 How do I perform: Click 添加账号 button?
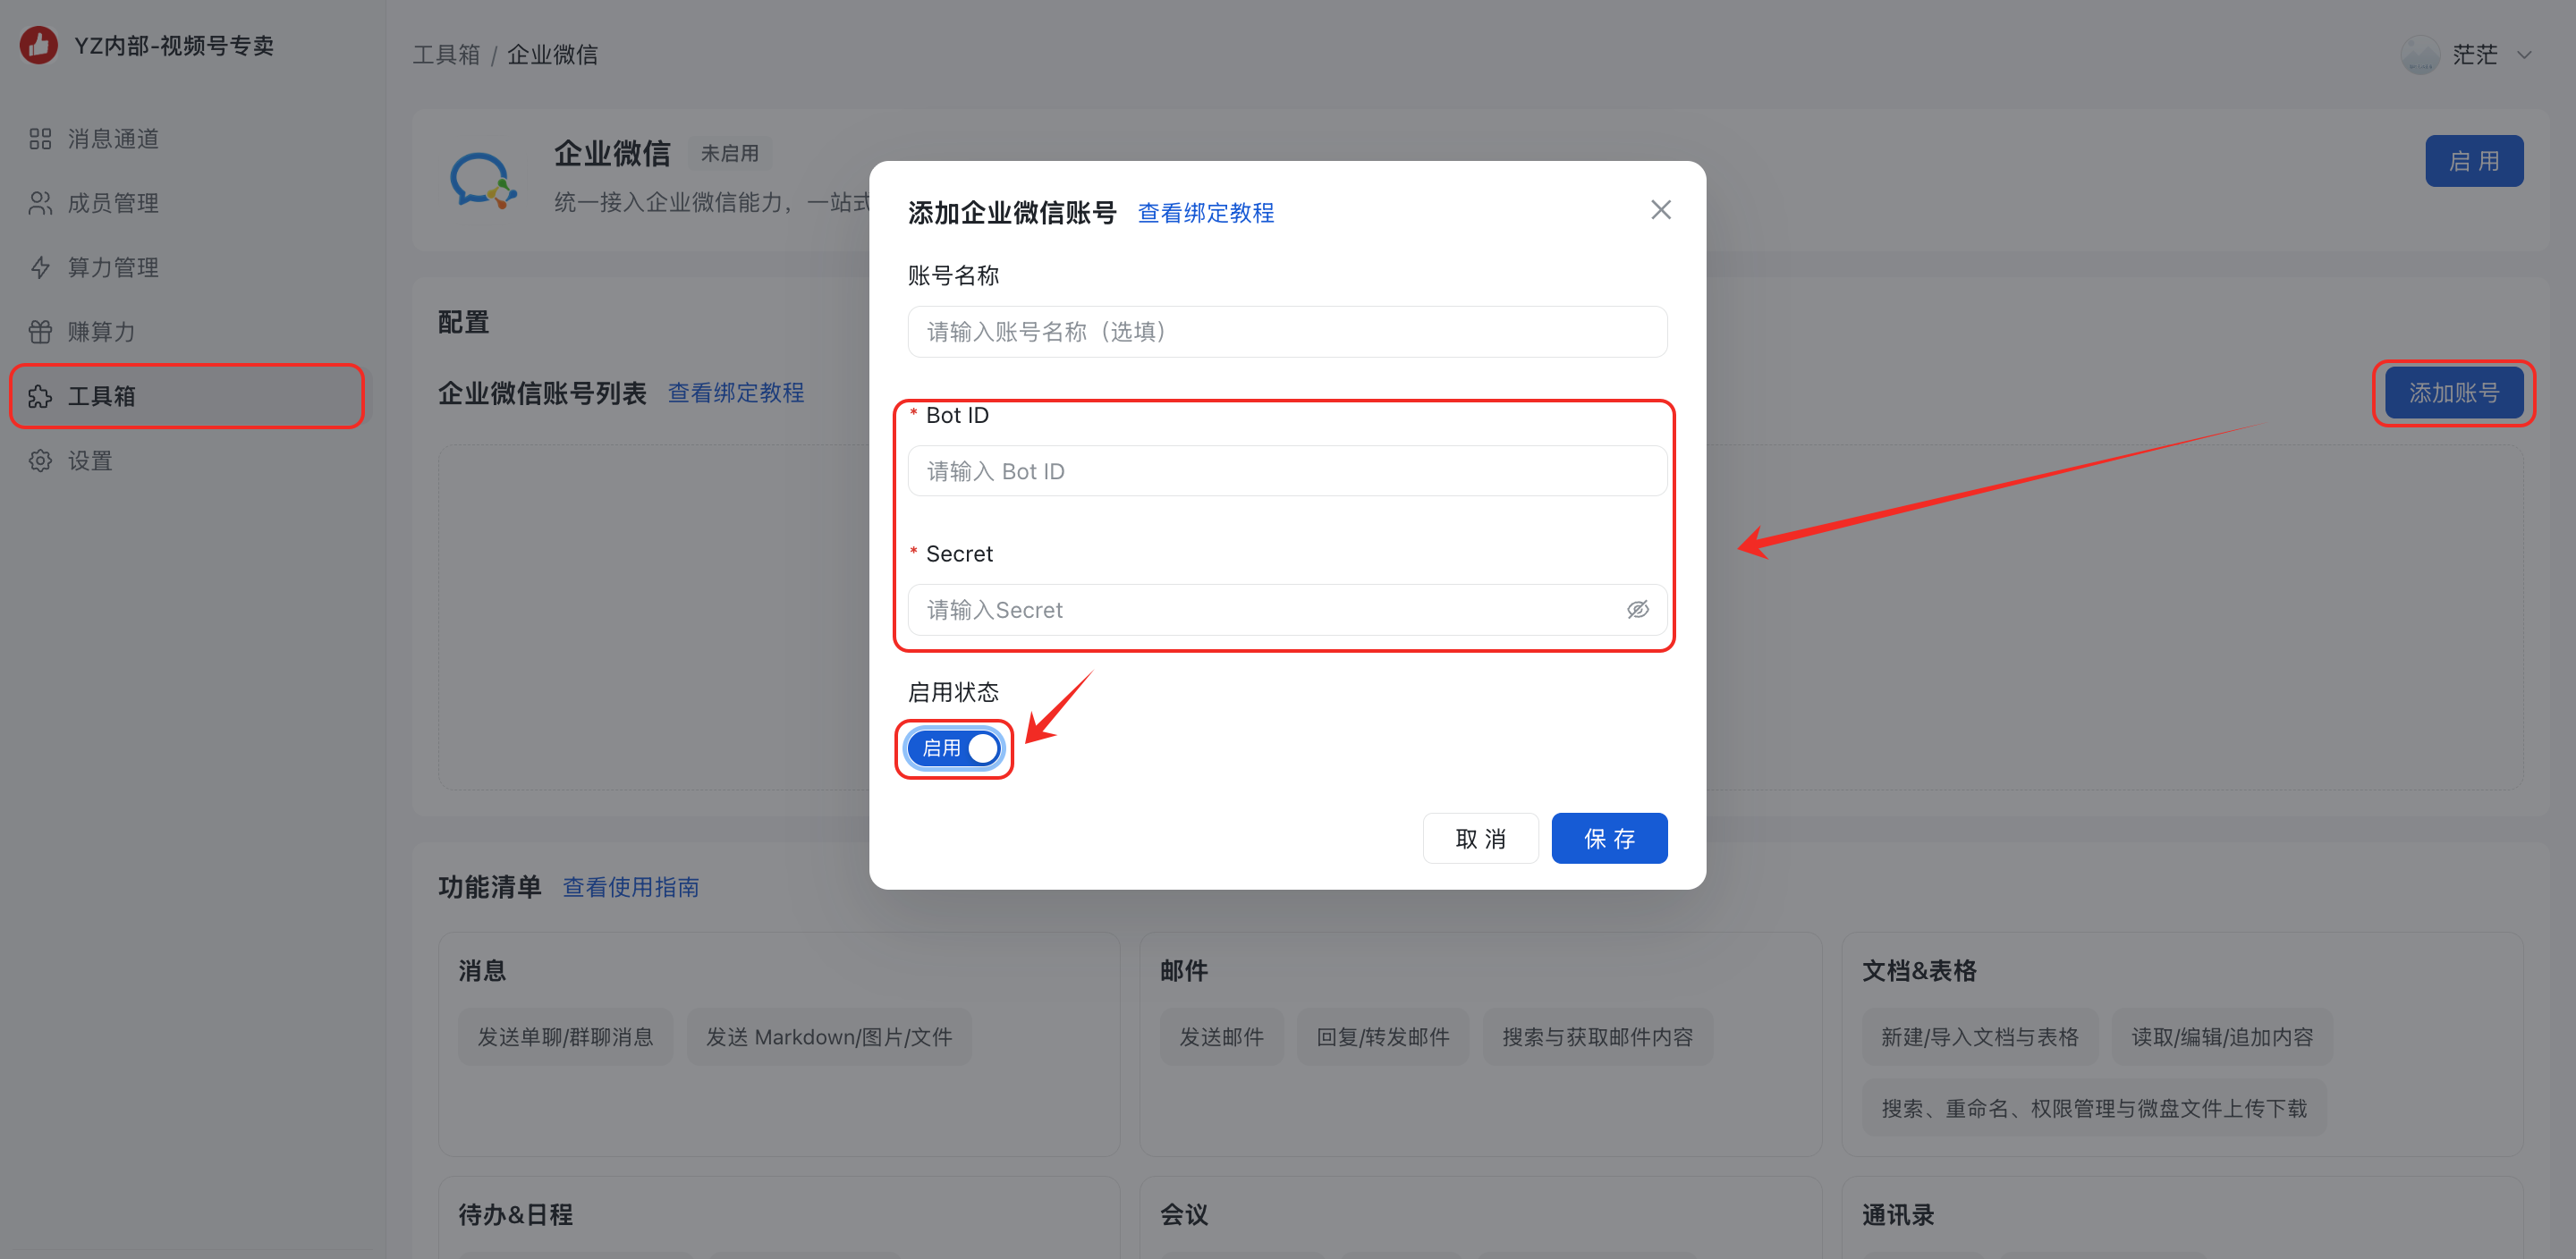(x=2454, y=393)
